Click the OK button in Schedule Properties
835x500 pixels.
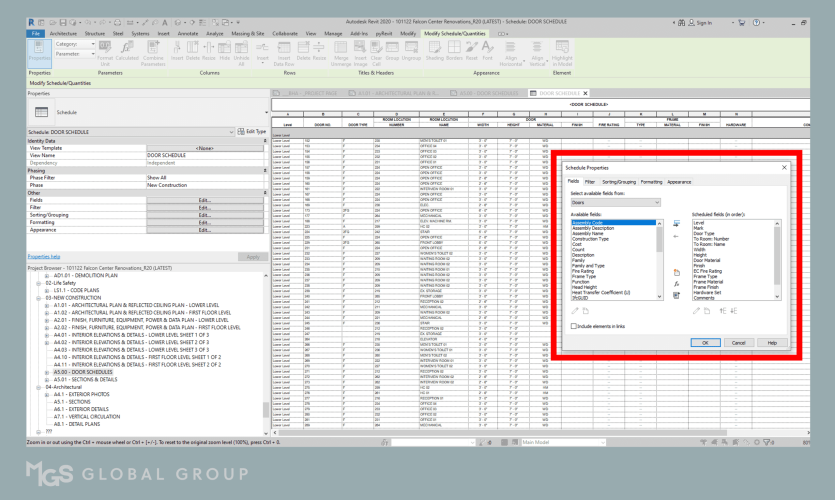(x=705, y=342)
